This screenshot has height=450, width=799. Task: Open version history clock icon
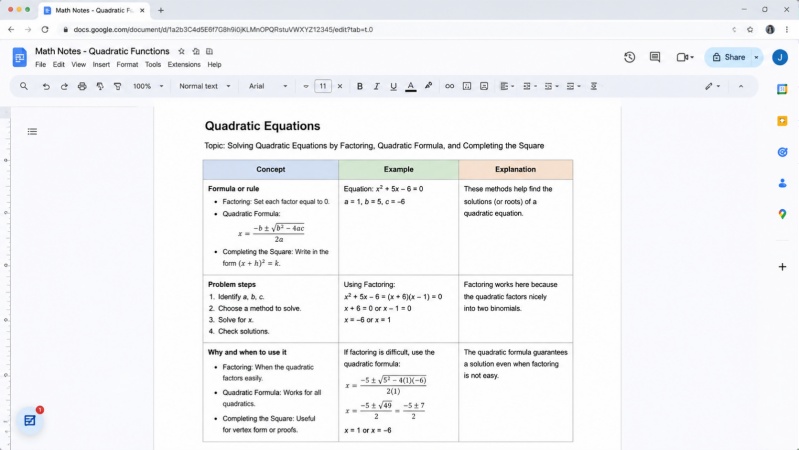tap(630, 57)
